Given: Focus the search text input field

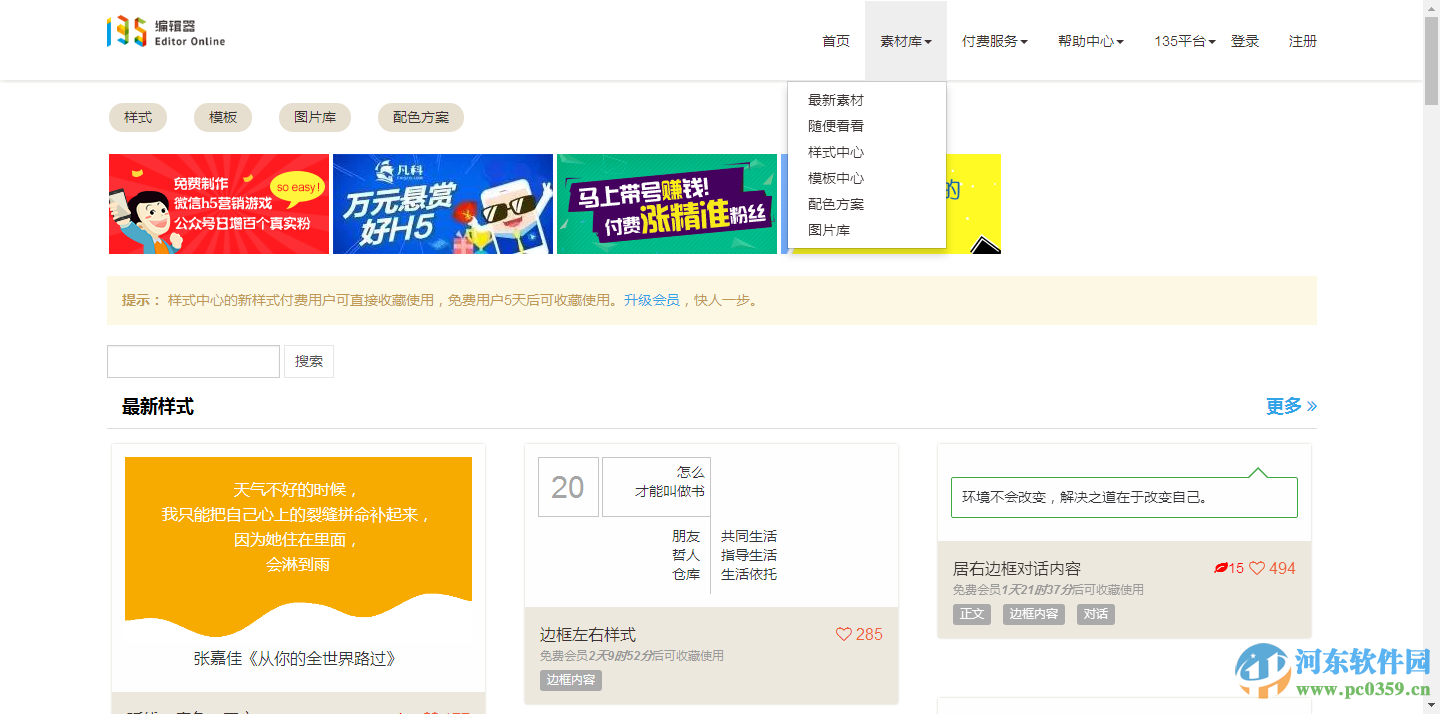Looking at the screenshot, I should (x=193, y=361).
